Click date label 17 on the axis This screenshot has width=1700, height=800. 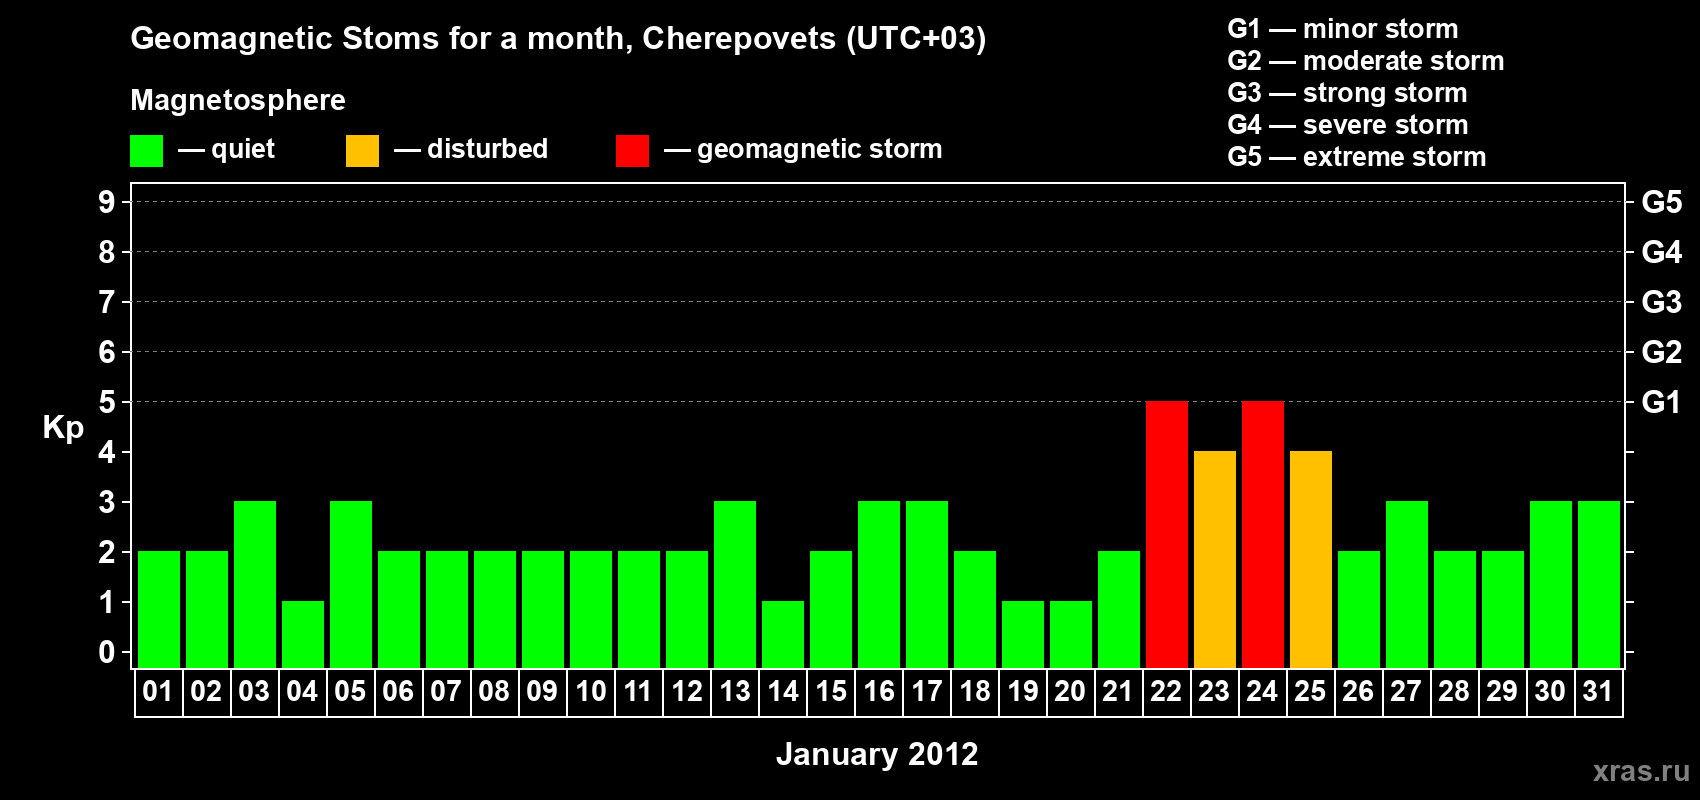pyautogui.click(x=926, y=692)
